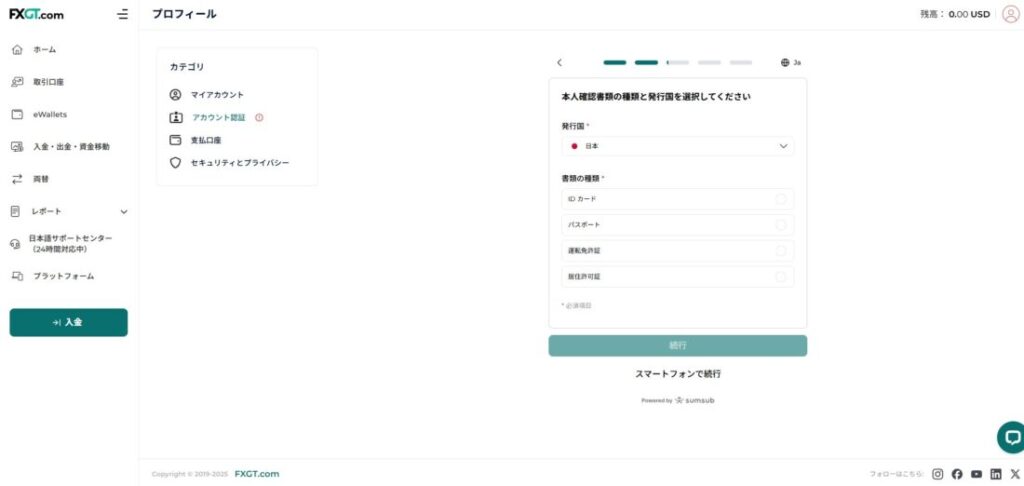Click the スマートフォンで続行 link
Image resolution: width=1024 pixels, height=486 pixels.
coord(677,374)
